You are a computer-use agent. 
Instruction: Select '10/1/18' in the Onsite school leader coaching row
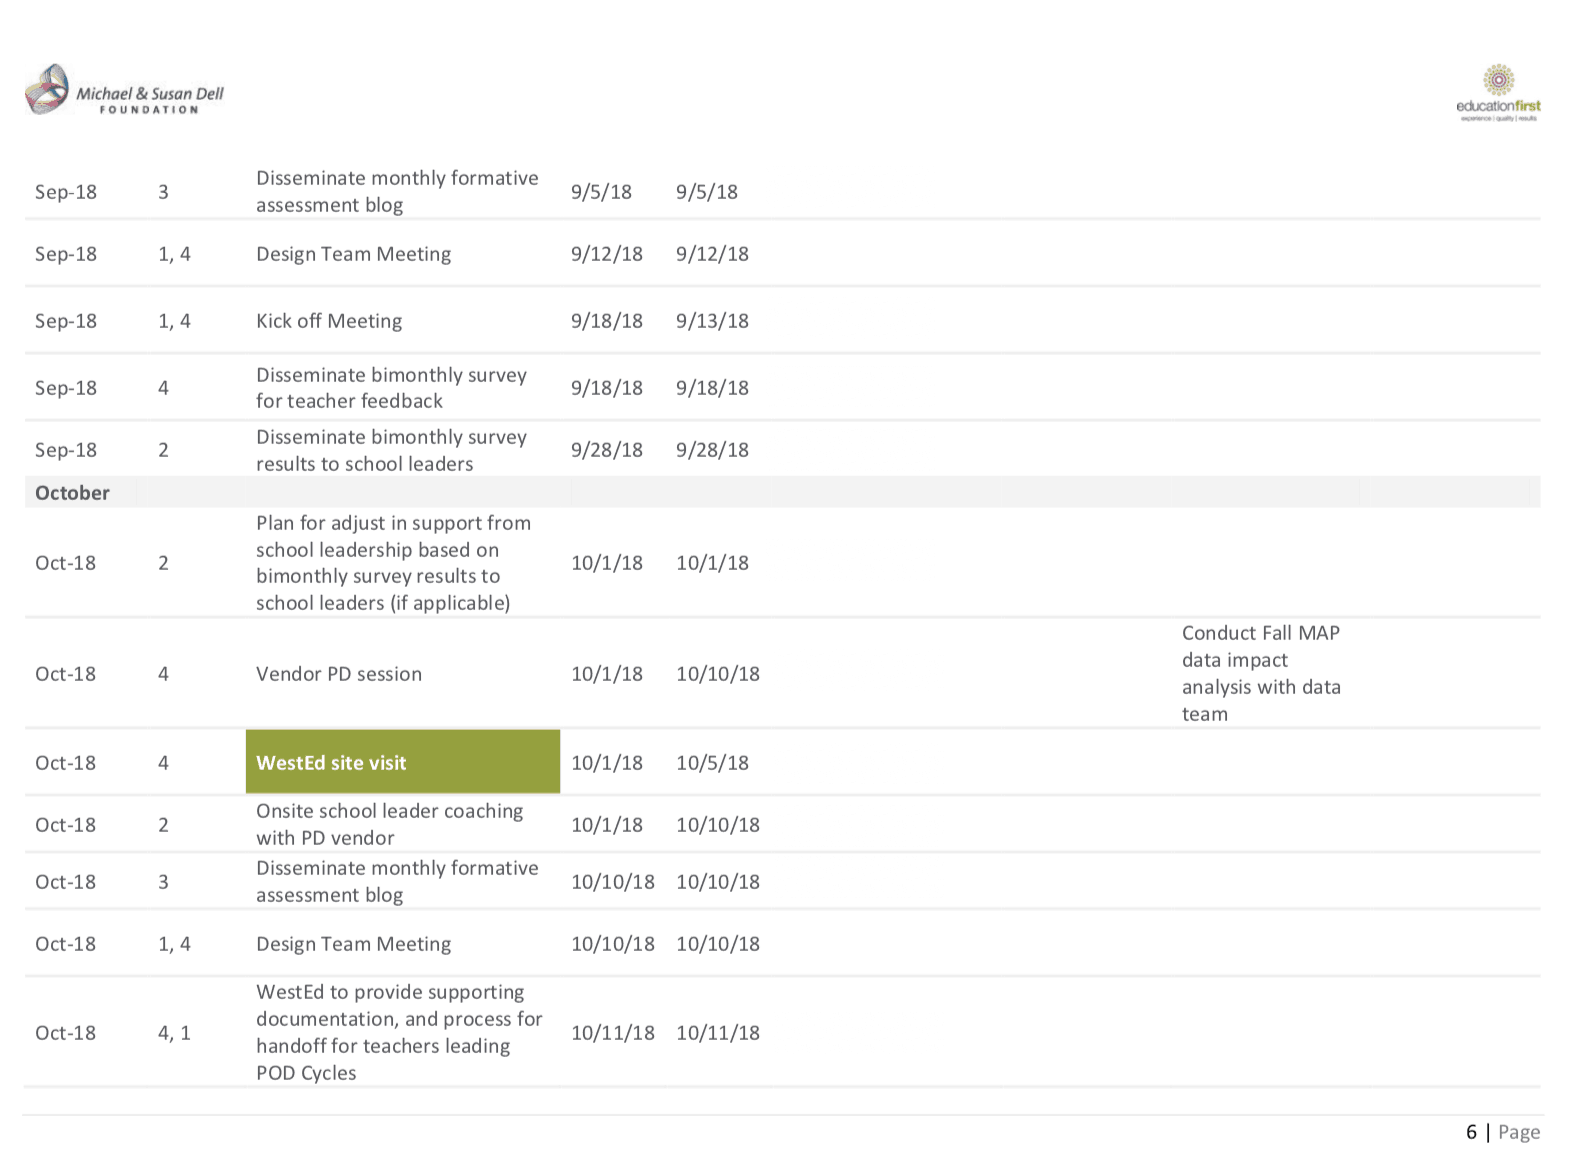(x=607, y=825)
